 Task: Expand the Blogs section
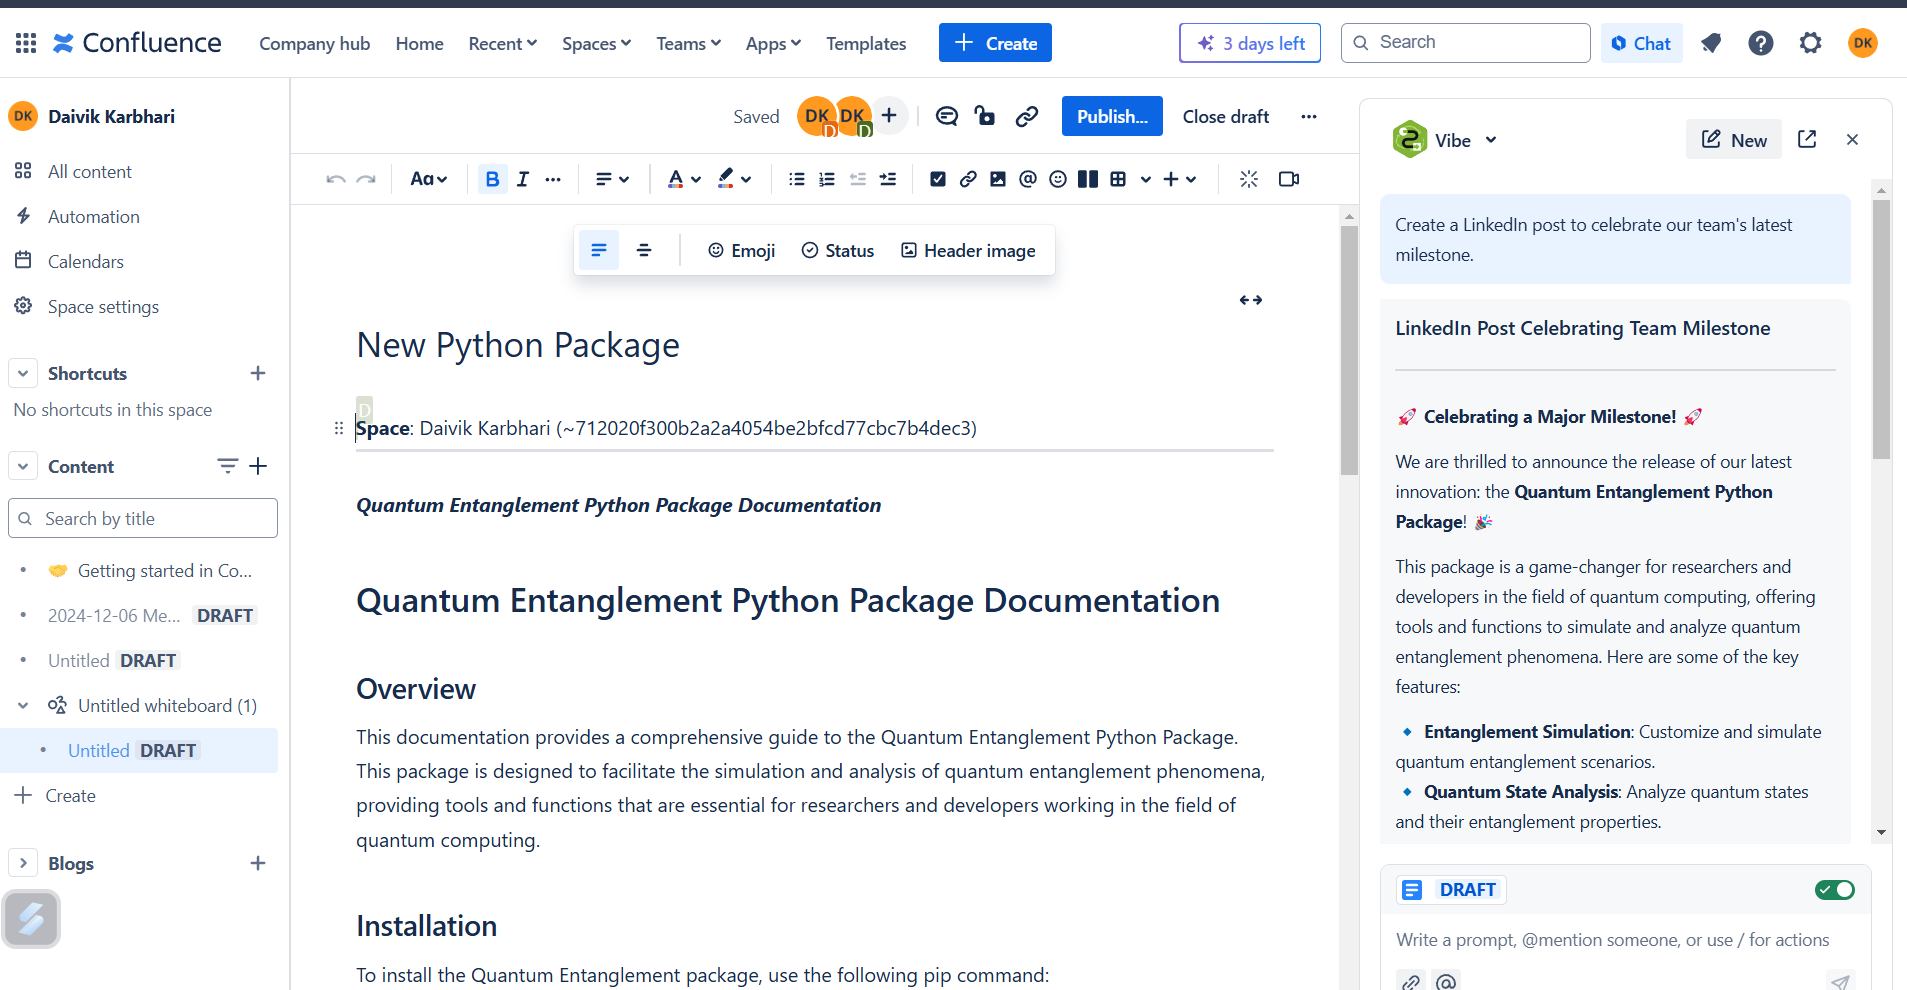23,863
